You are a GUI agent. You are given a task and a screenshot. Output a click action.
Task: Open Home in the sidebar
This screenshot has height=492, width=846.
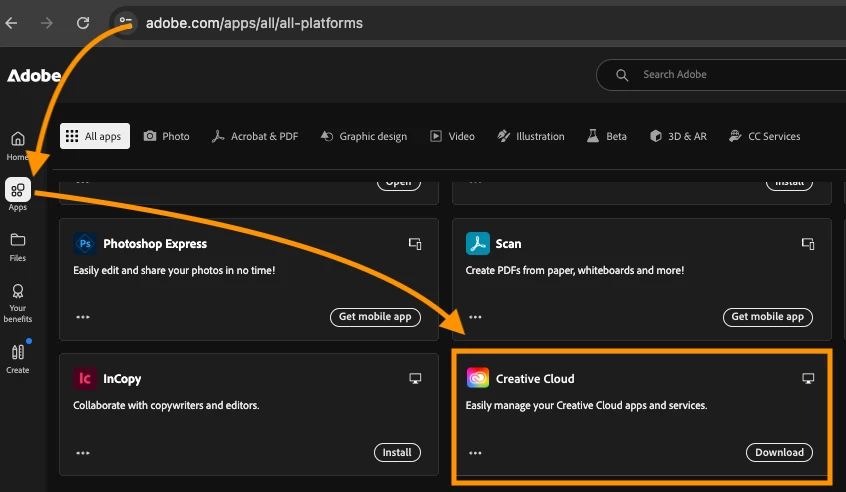point(17,146)
